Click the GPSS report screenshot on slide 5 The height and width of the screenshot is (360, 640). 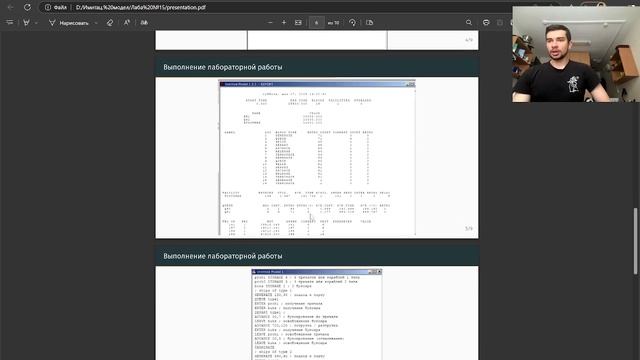pyautogui.click(x=317, y=158)
